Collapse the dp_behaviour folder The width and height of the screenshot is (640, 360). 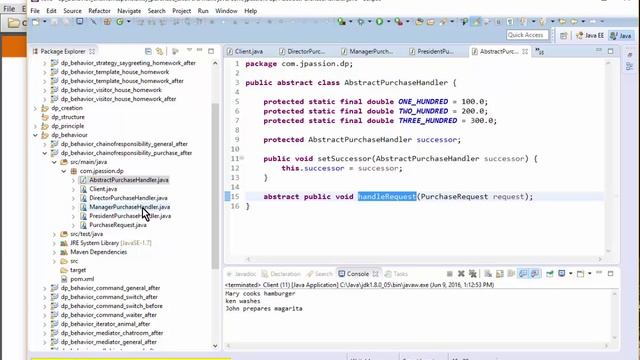[36, 135]
